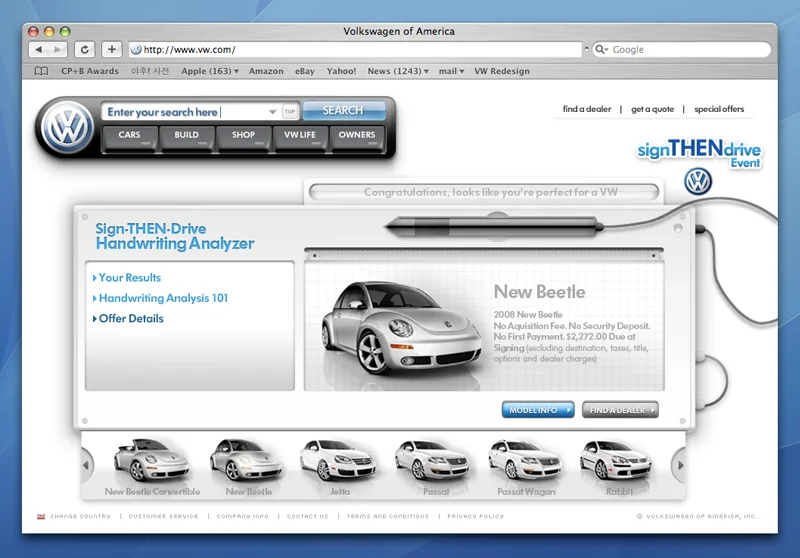This screenshot has width=800, height=558.
Task: Click the large silver New Beetle image
Action: pos(401,327)
